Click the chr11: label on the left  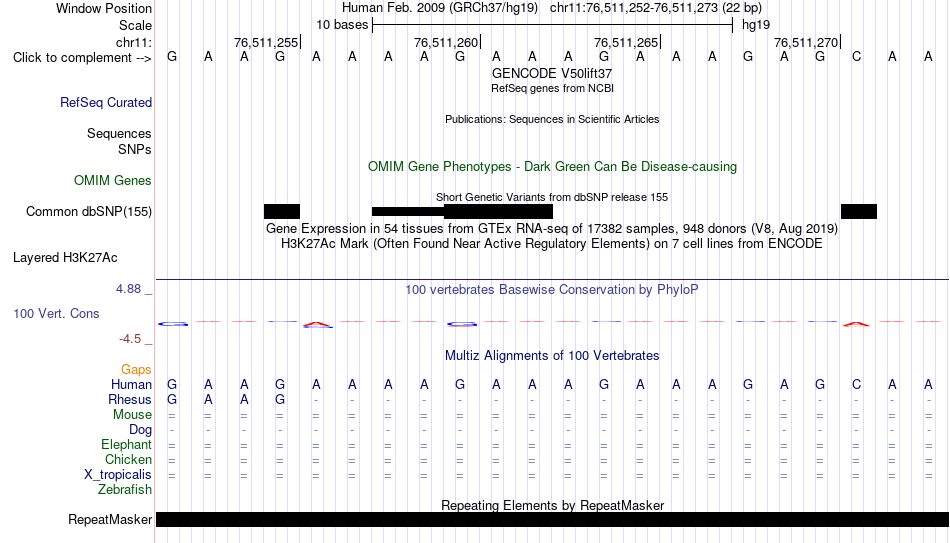coord(134,42)
